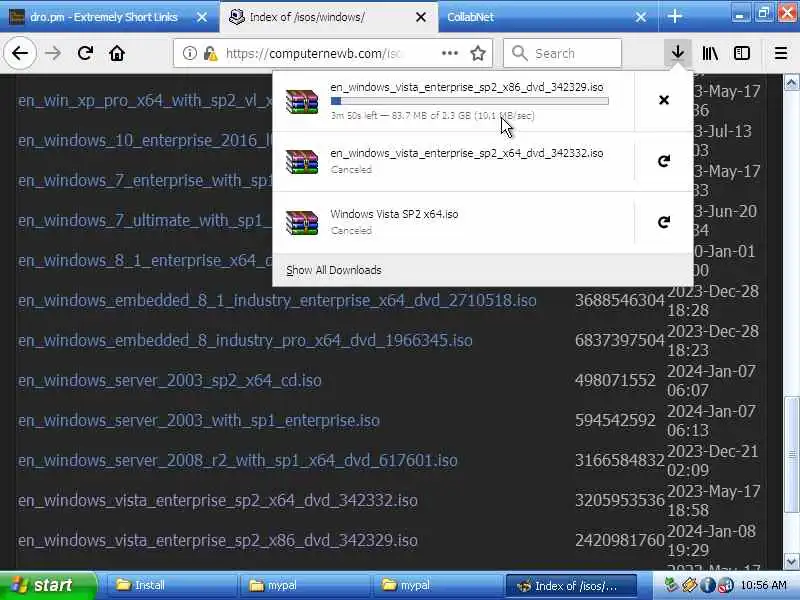The image size is (800, 600).
Task: Click en_windows_vista_enterprise_sp2_x64 link in page list
Action: click(x=218, y=501)
